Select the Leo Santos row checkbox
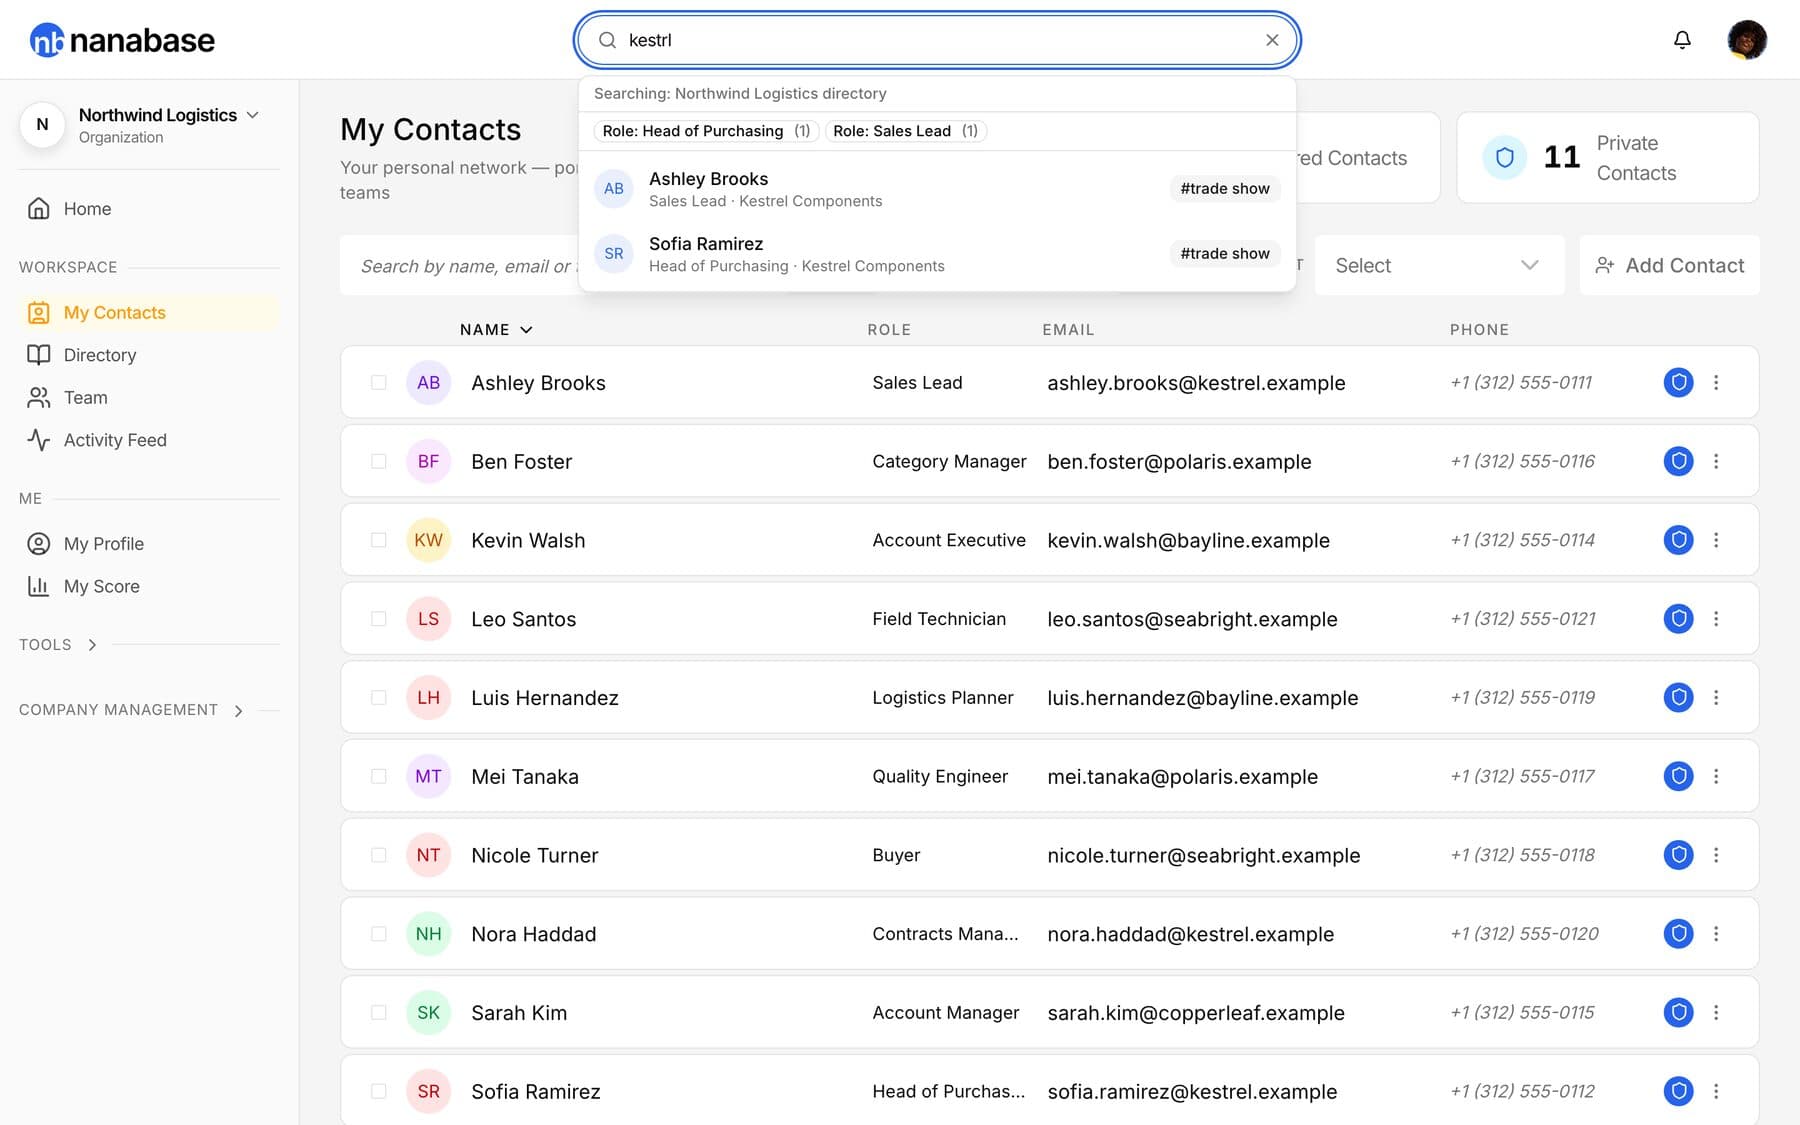This screenshot has height=1125, width=1800. click(x=378, y=619)
